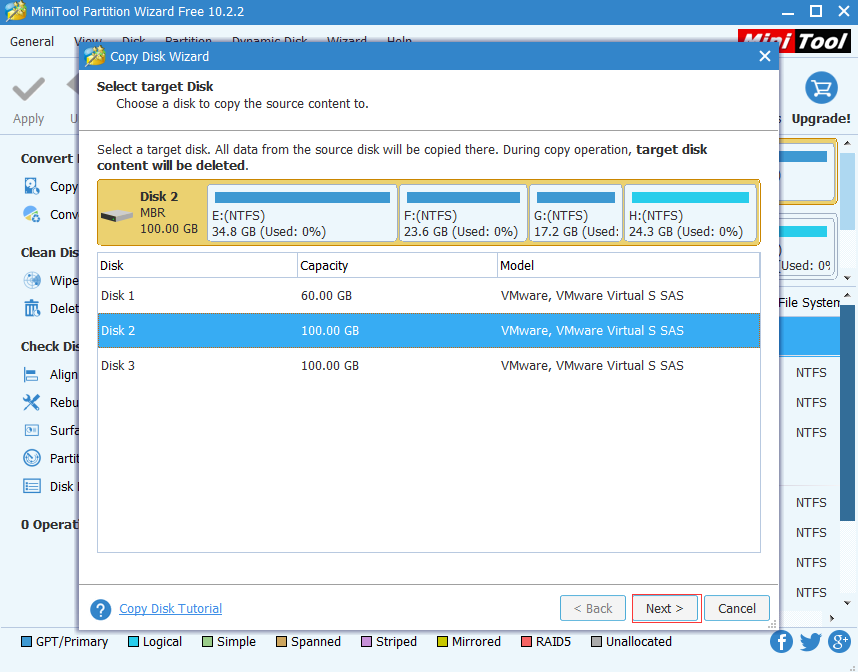This screenshot has width=858, height=672.
Task: Click the Align partitions sidebar icon
Action: [x=31, y=374]
